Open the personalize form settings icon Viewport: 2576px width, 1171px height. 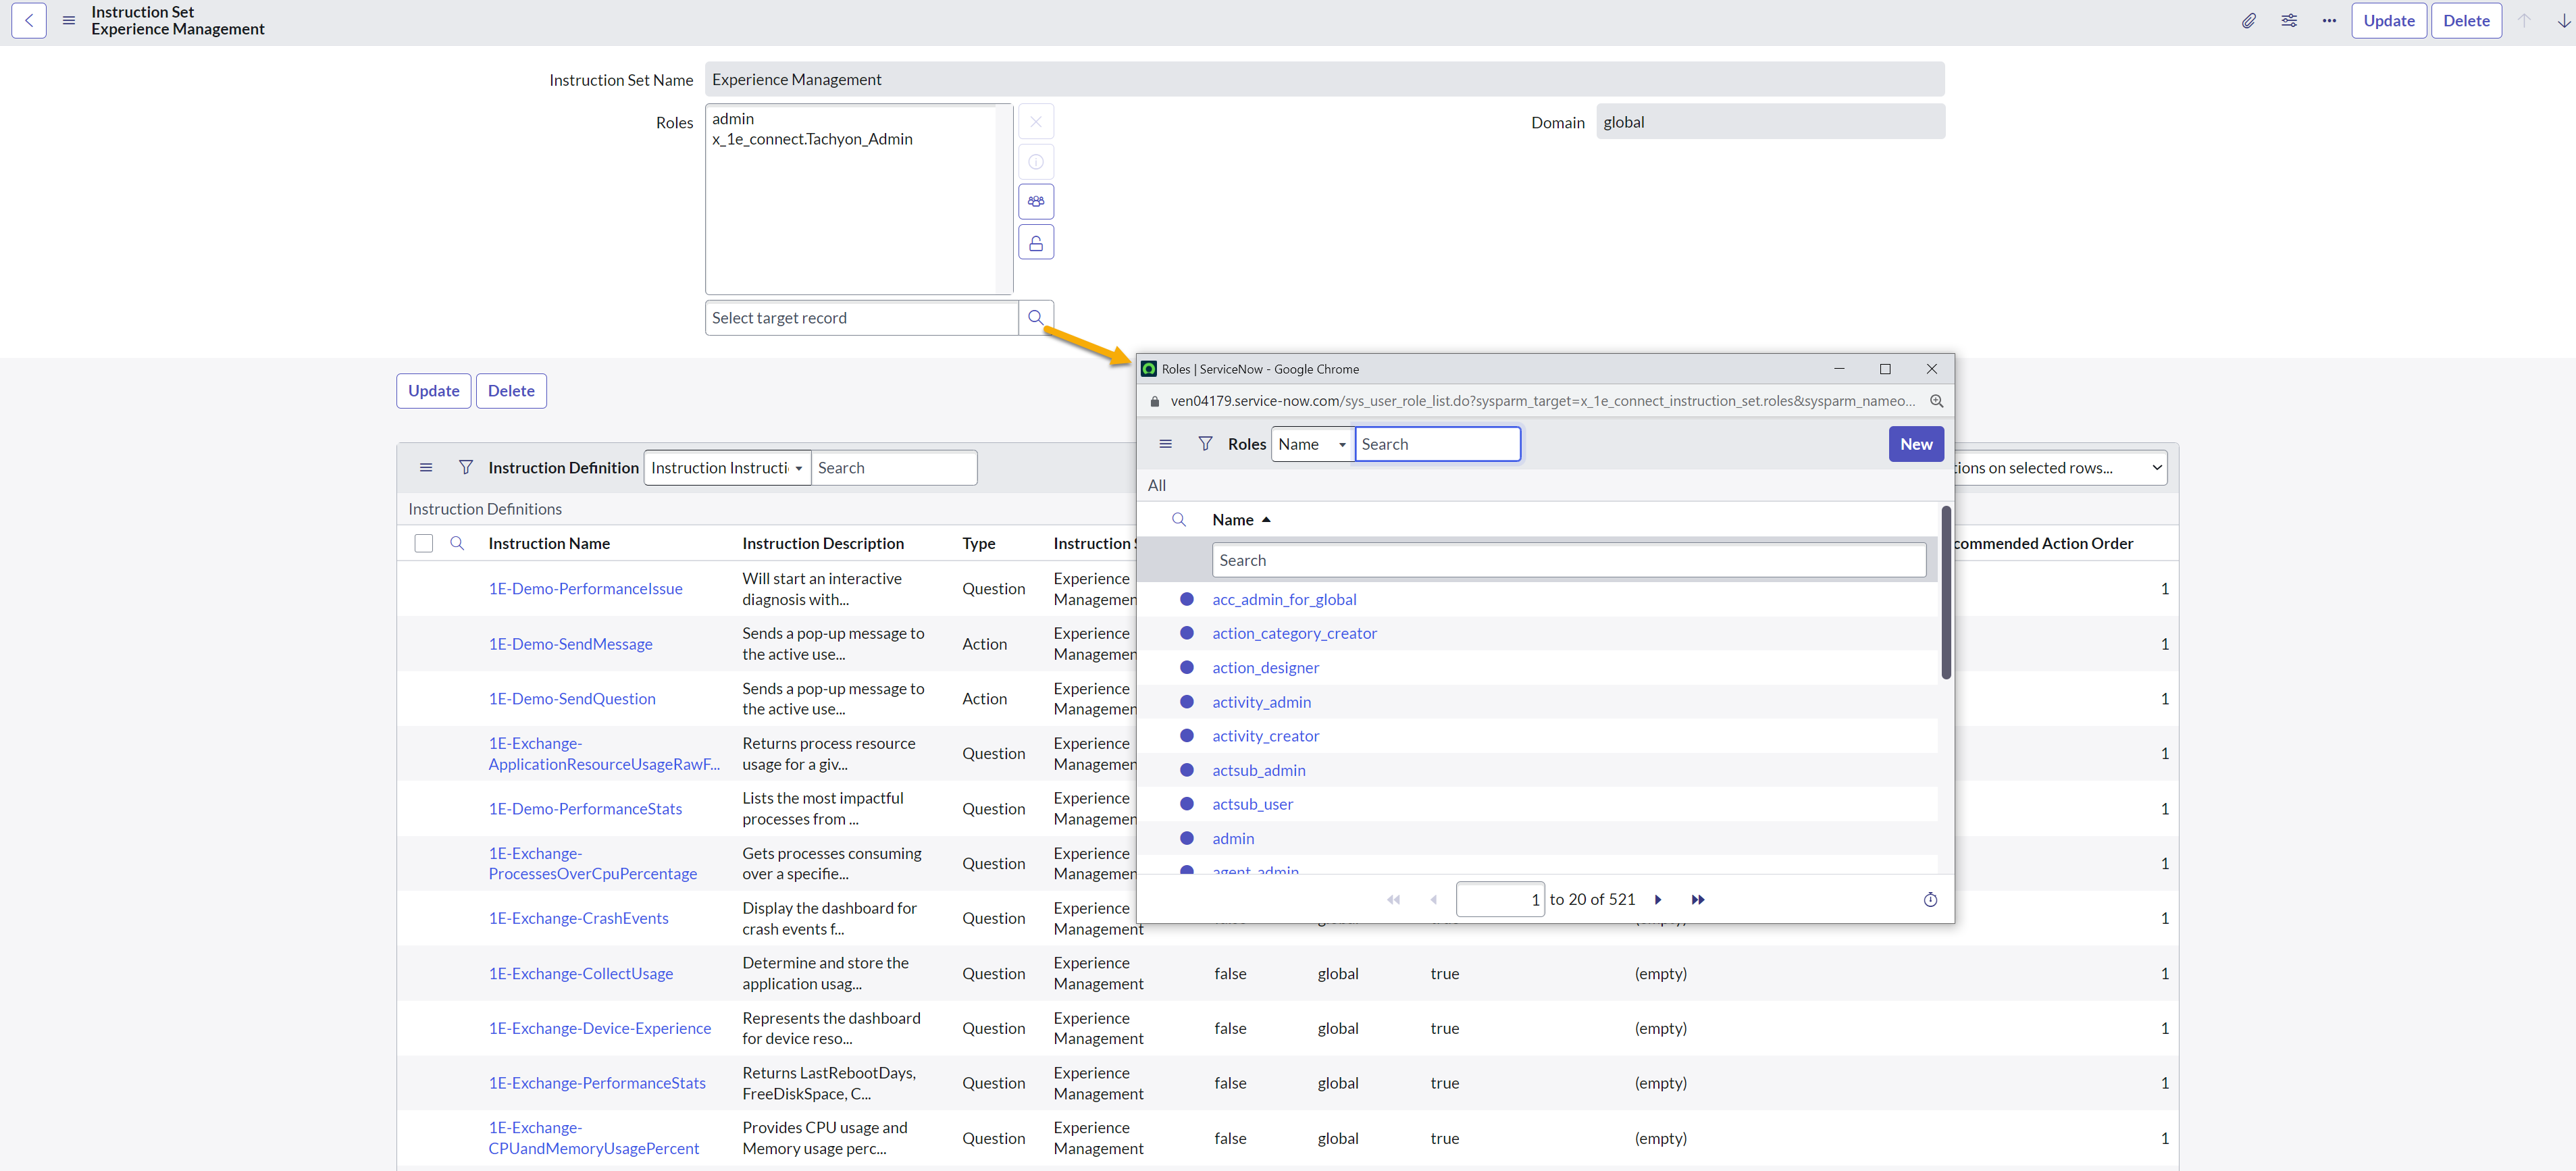point(2288,21)
